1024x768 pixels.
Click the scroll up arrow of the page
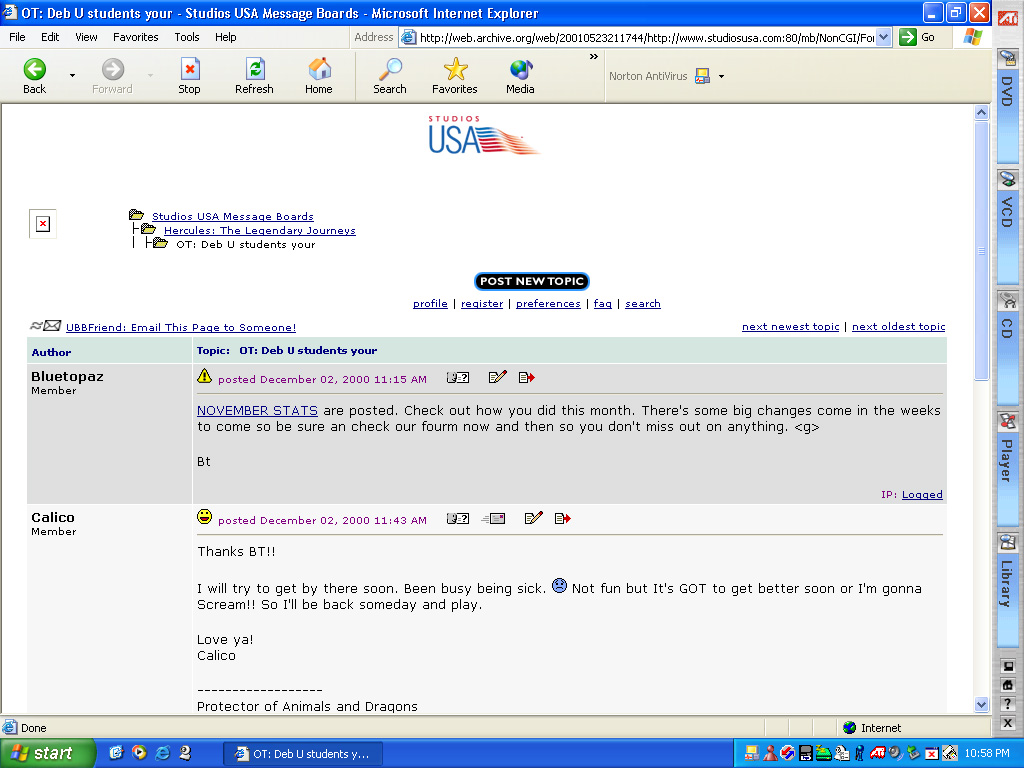tap(982, 112)
